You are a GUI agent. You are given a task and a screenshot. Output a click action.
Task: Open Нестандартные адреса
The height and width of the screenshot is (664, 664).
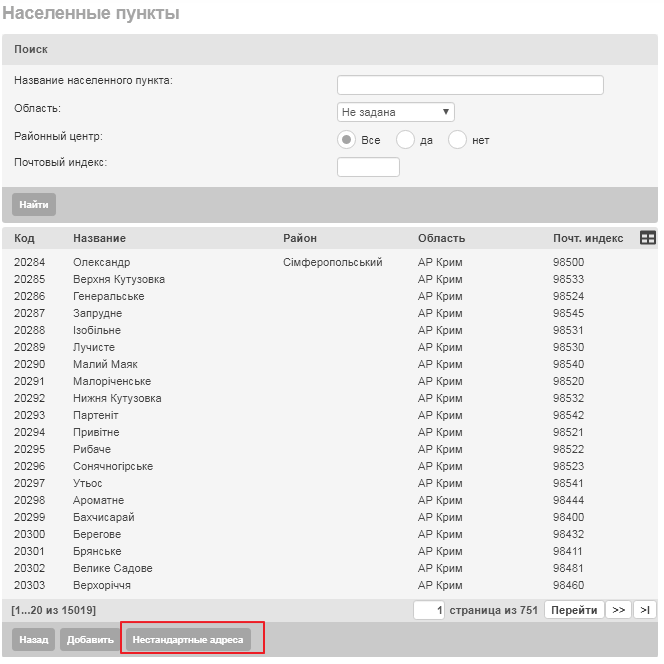click(x=188, y=640)
